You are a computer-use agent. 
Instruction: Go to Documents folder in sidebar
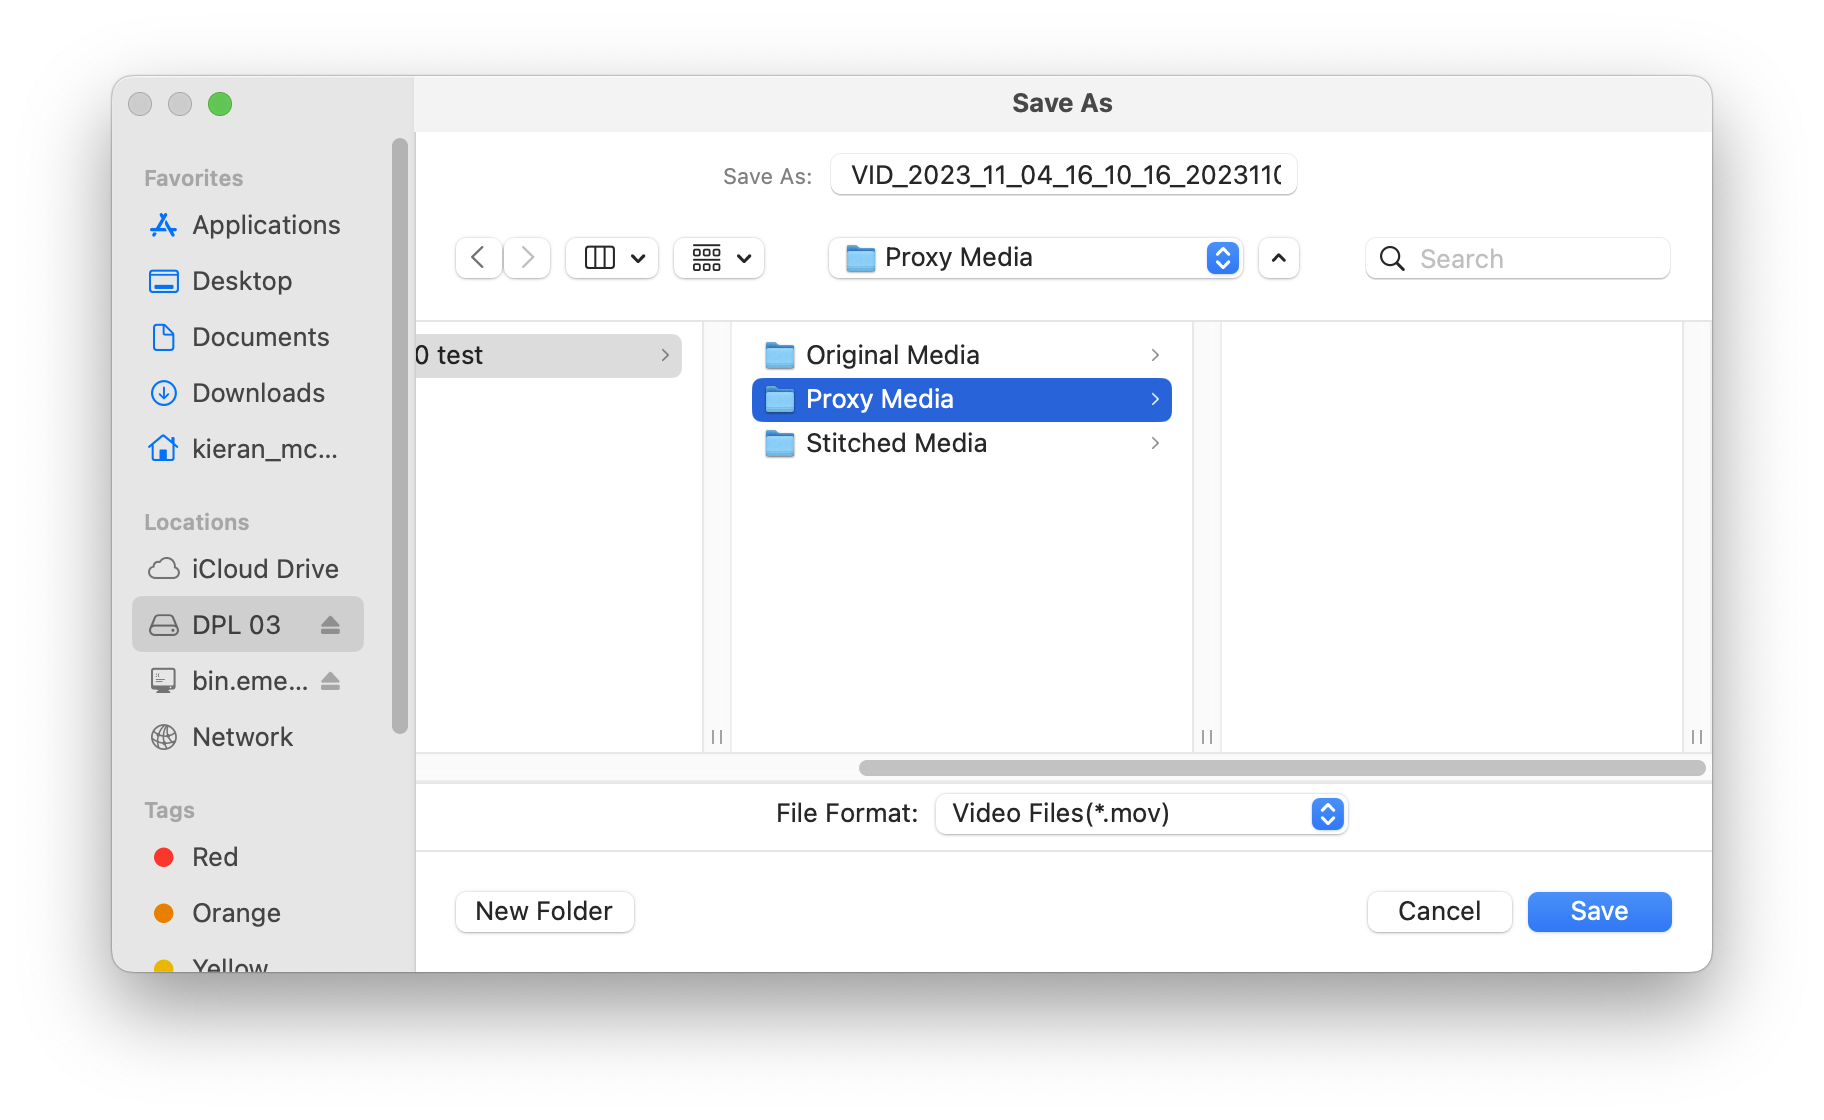247,337
